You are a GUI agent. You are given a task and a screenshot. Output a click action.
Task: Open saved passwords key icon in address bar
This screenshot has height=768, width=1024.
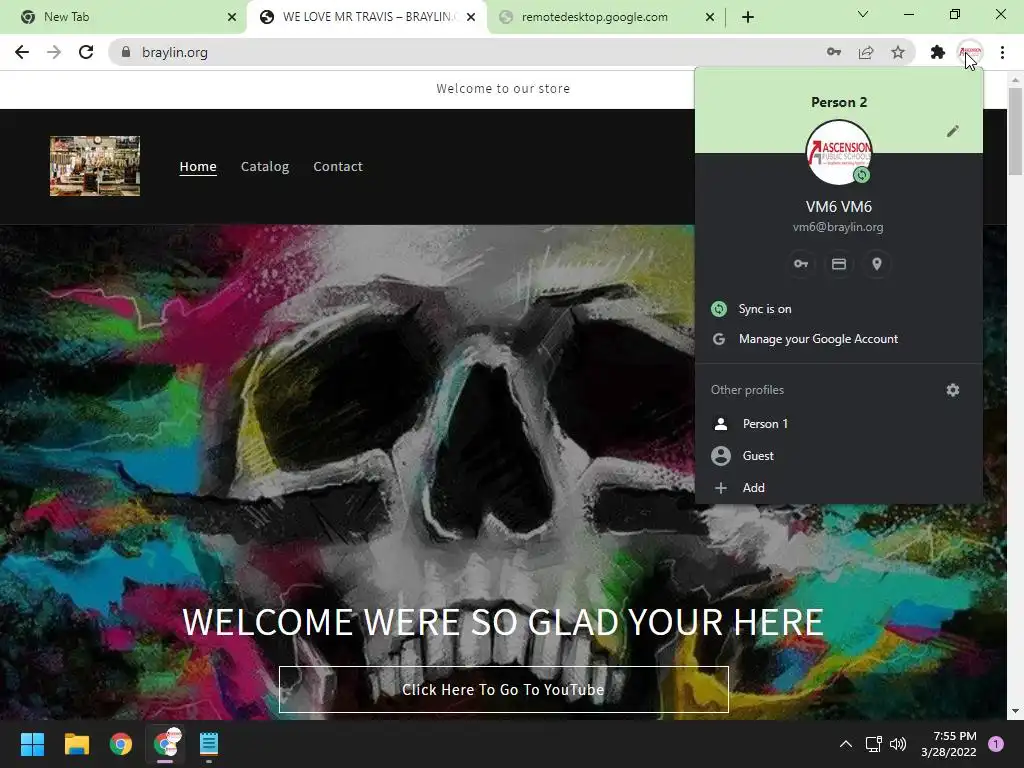click(833, 52)
